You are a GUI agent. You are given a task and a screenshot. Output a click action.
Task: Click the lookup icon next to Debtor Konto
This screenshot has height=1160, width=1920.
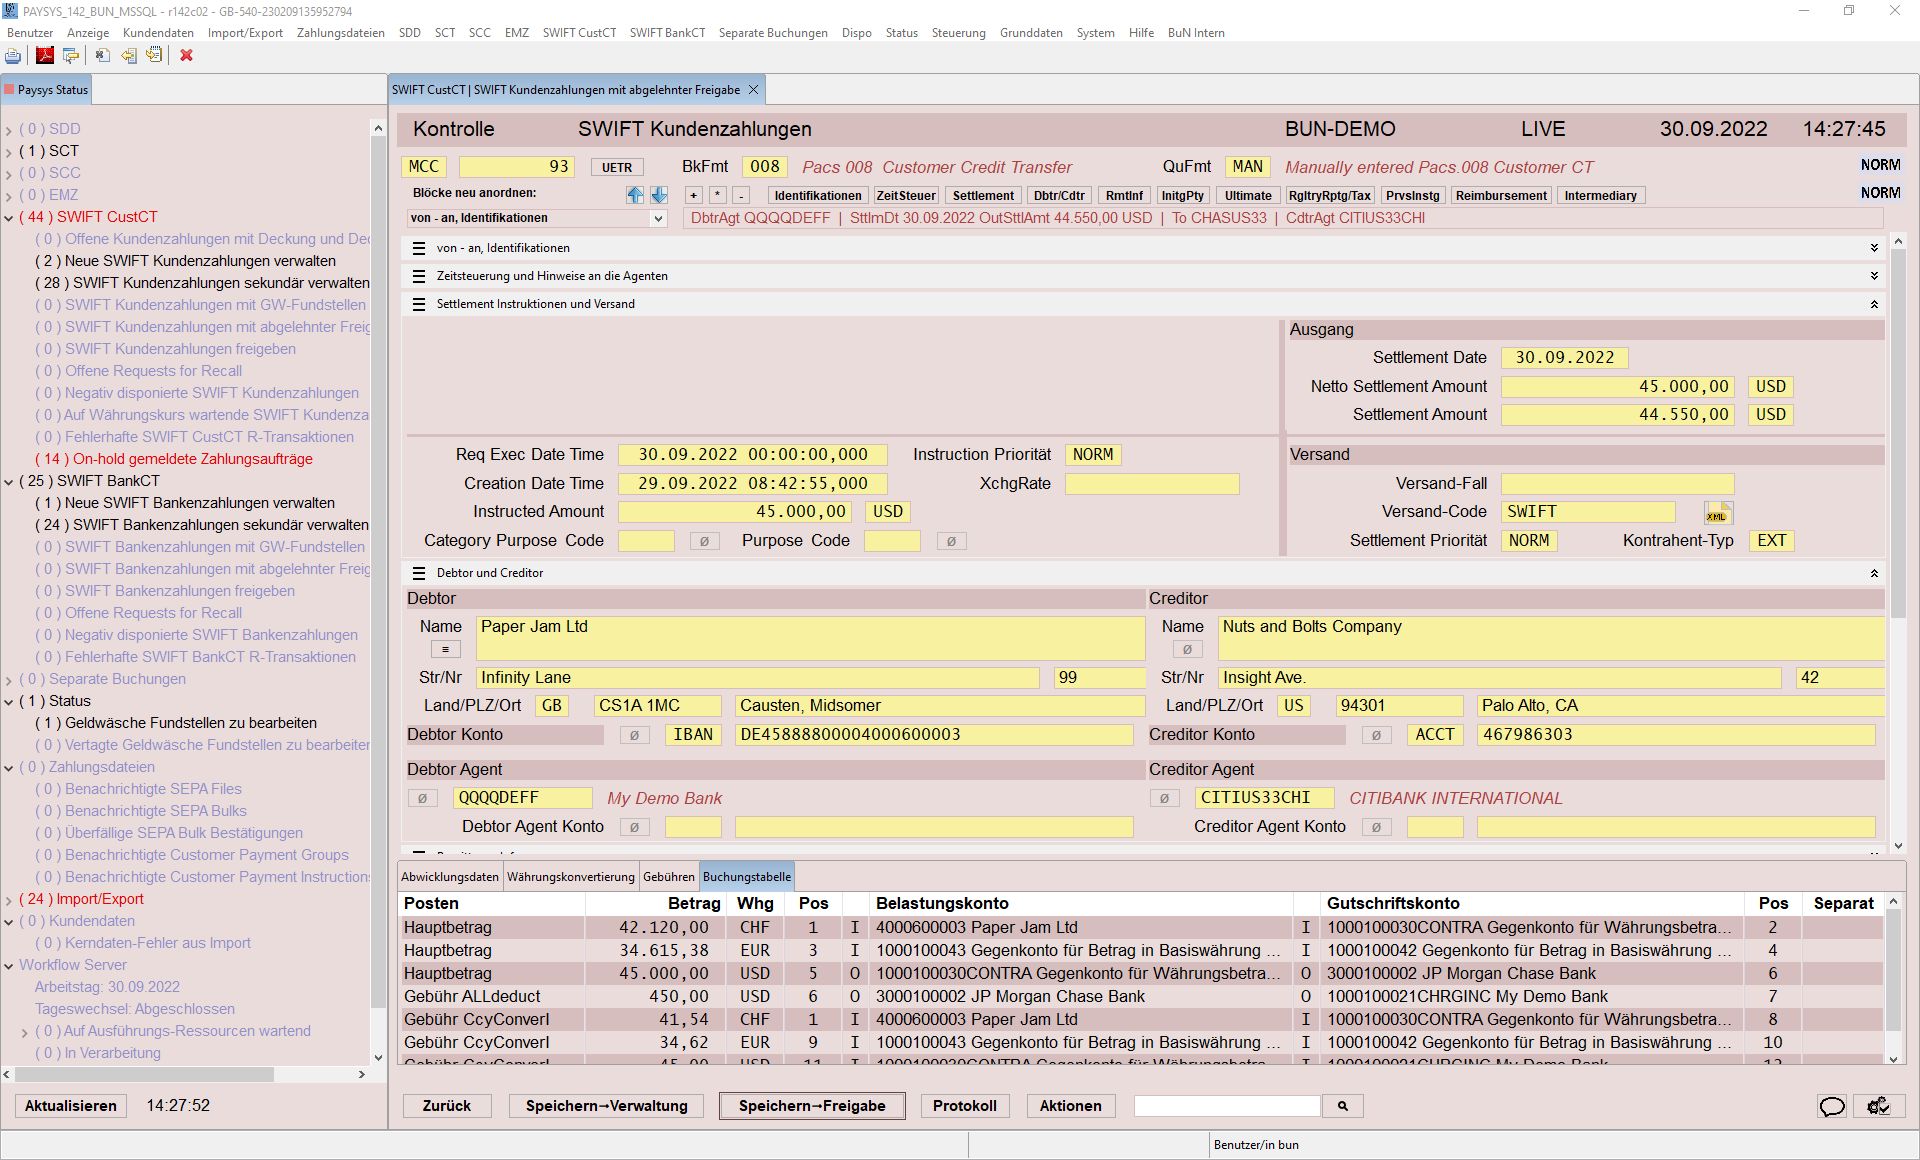[x=634, y=735]
